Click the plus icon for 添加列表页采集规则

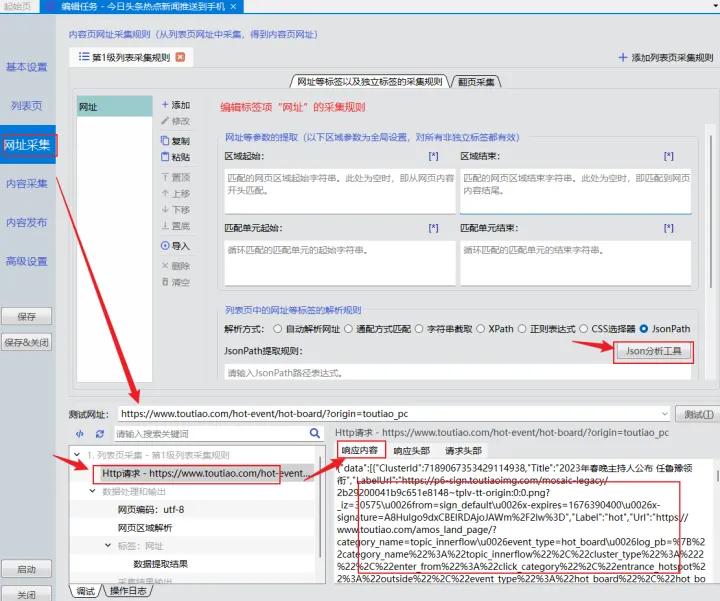(x=623, y=57)
